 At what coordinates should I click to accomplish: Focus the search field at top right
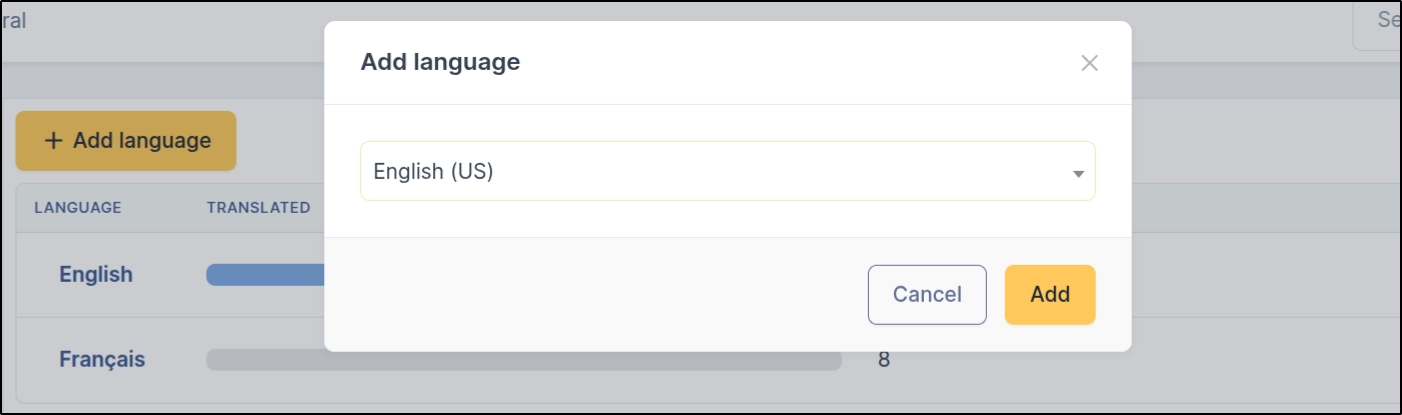(1380, 21)
